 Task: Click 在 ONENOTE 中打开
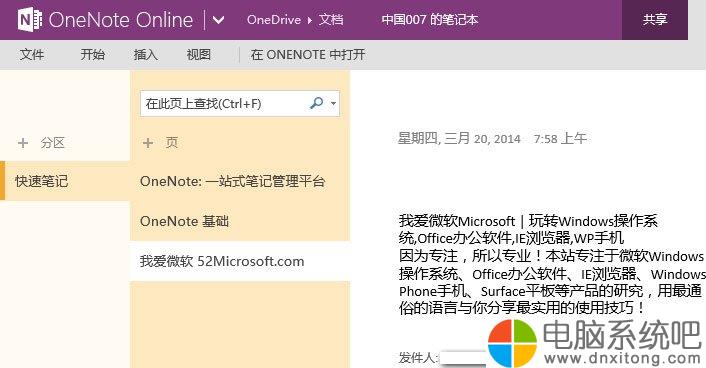308,55
